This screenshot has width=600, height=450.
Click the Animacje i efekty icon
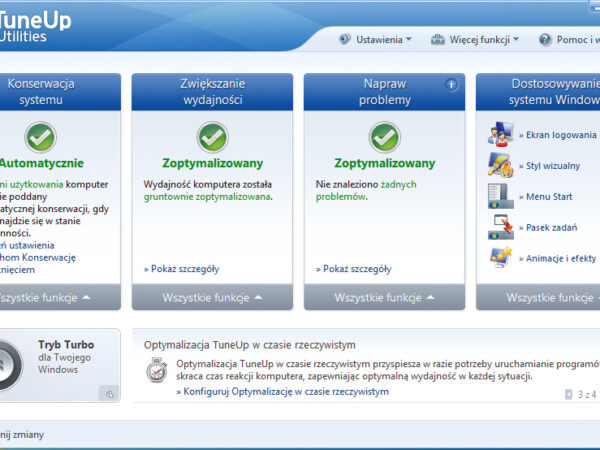click(500, 258)
